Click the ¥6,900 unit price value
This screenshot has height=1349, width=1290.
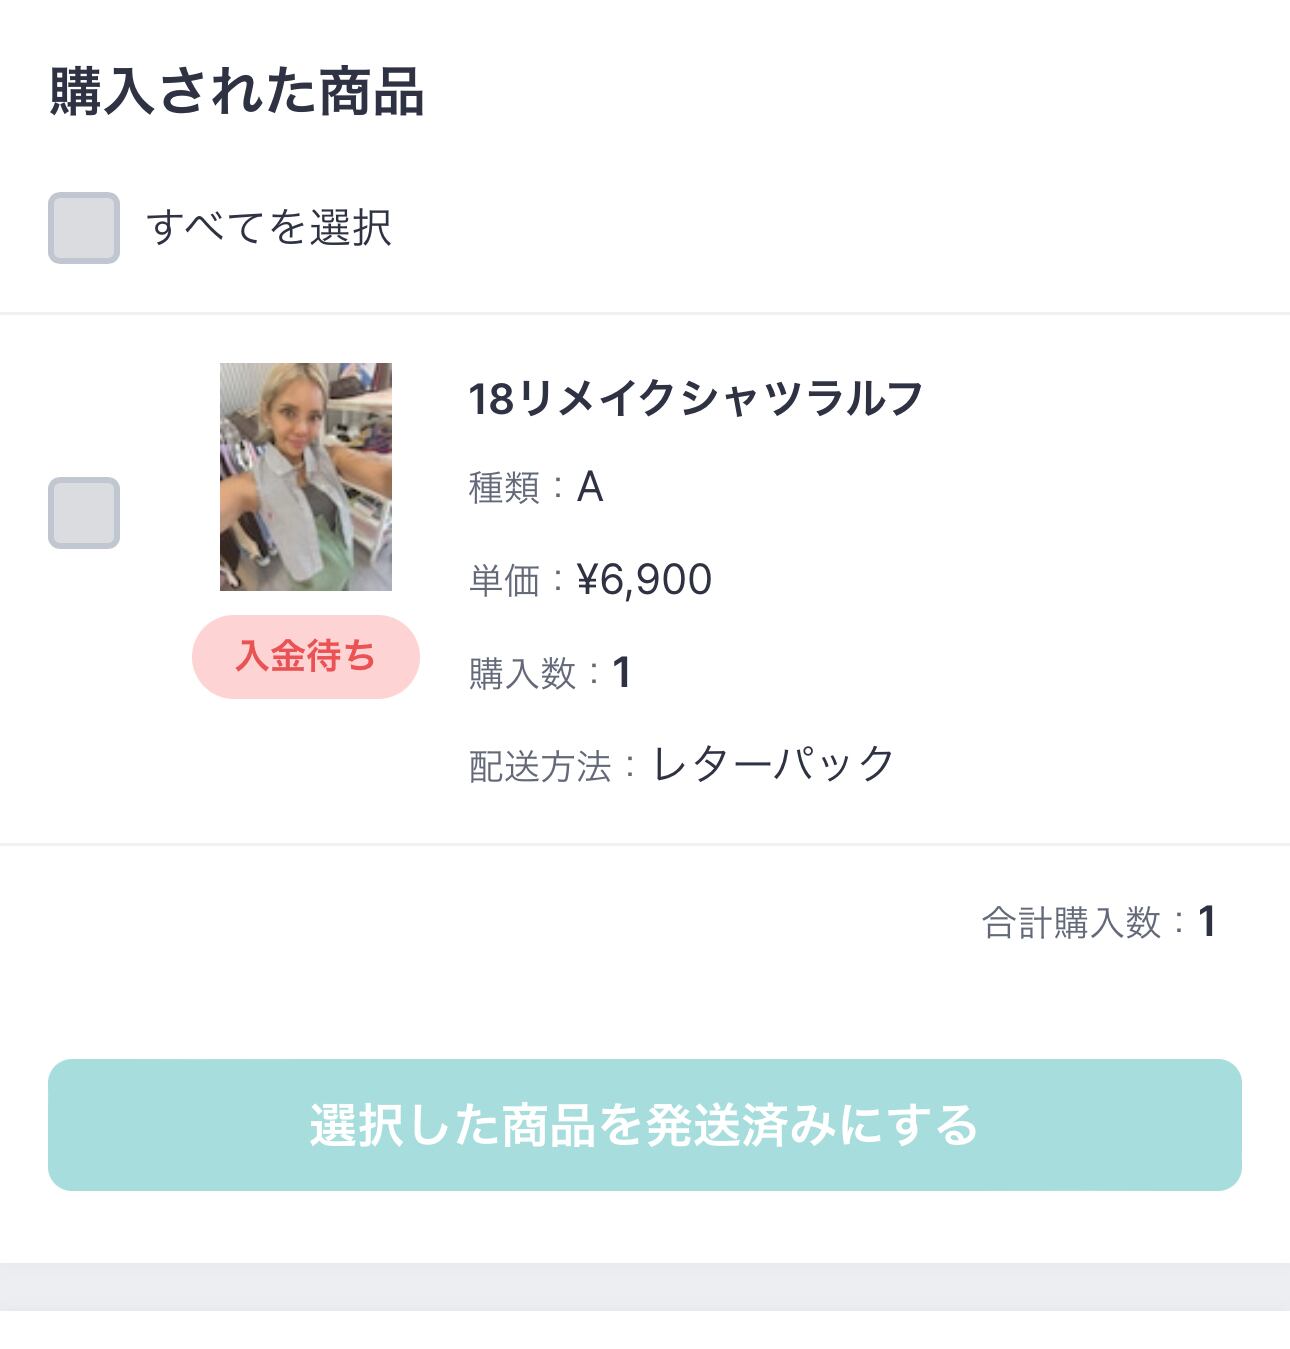645,580
